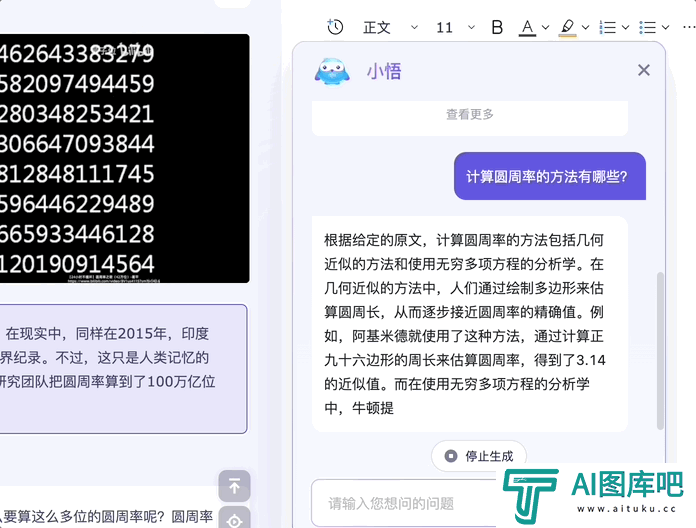
Task: Expand the highlight color options arrow
Action: pos(585,28)
